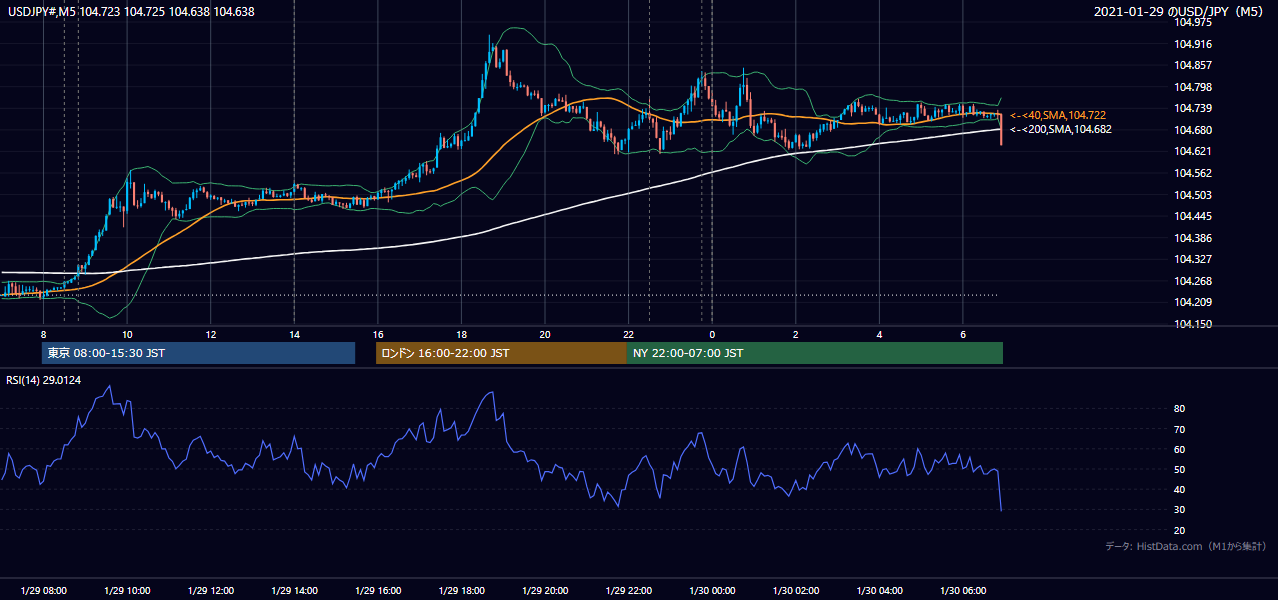Viewport: 1278px width, 600px height.
Task: Click the 1/29 18:00 bottom time label
Action: click(461, 591)
